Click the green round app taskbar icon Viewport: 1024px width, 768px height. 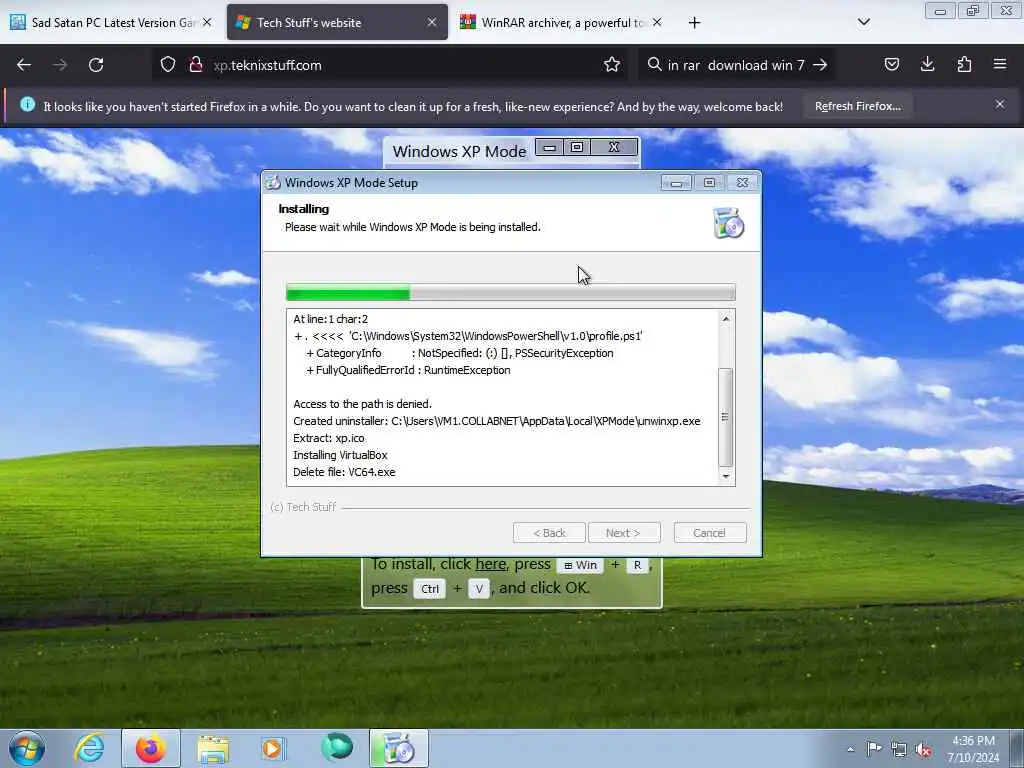click(x=337, y=748)
